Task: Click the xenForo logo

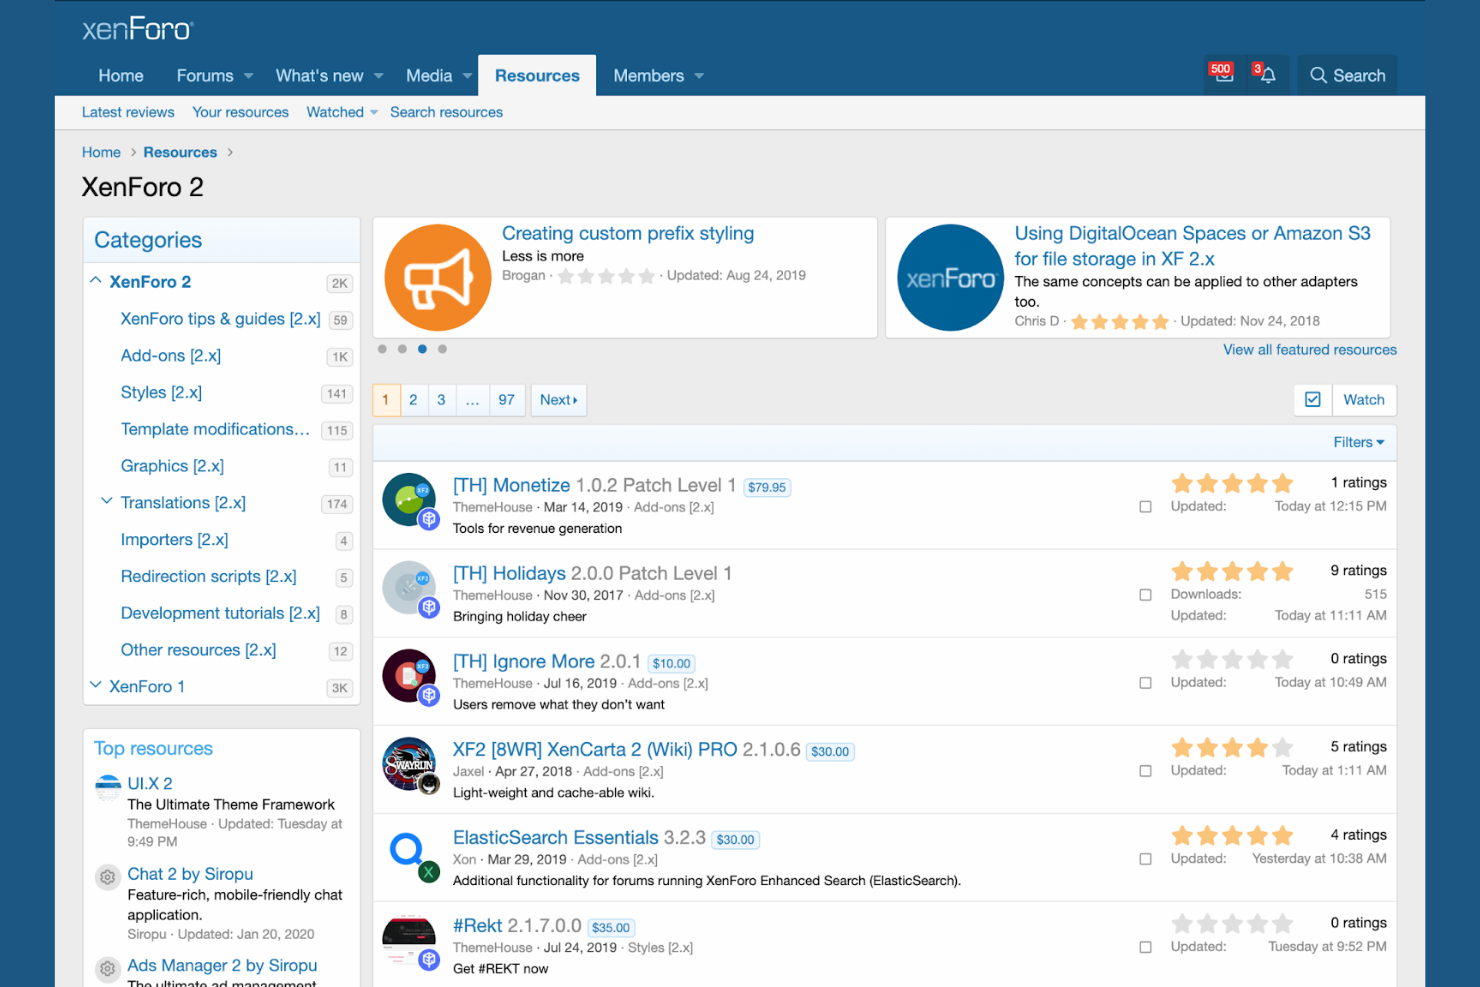Action: [x=137, y=29]
